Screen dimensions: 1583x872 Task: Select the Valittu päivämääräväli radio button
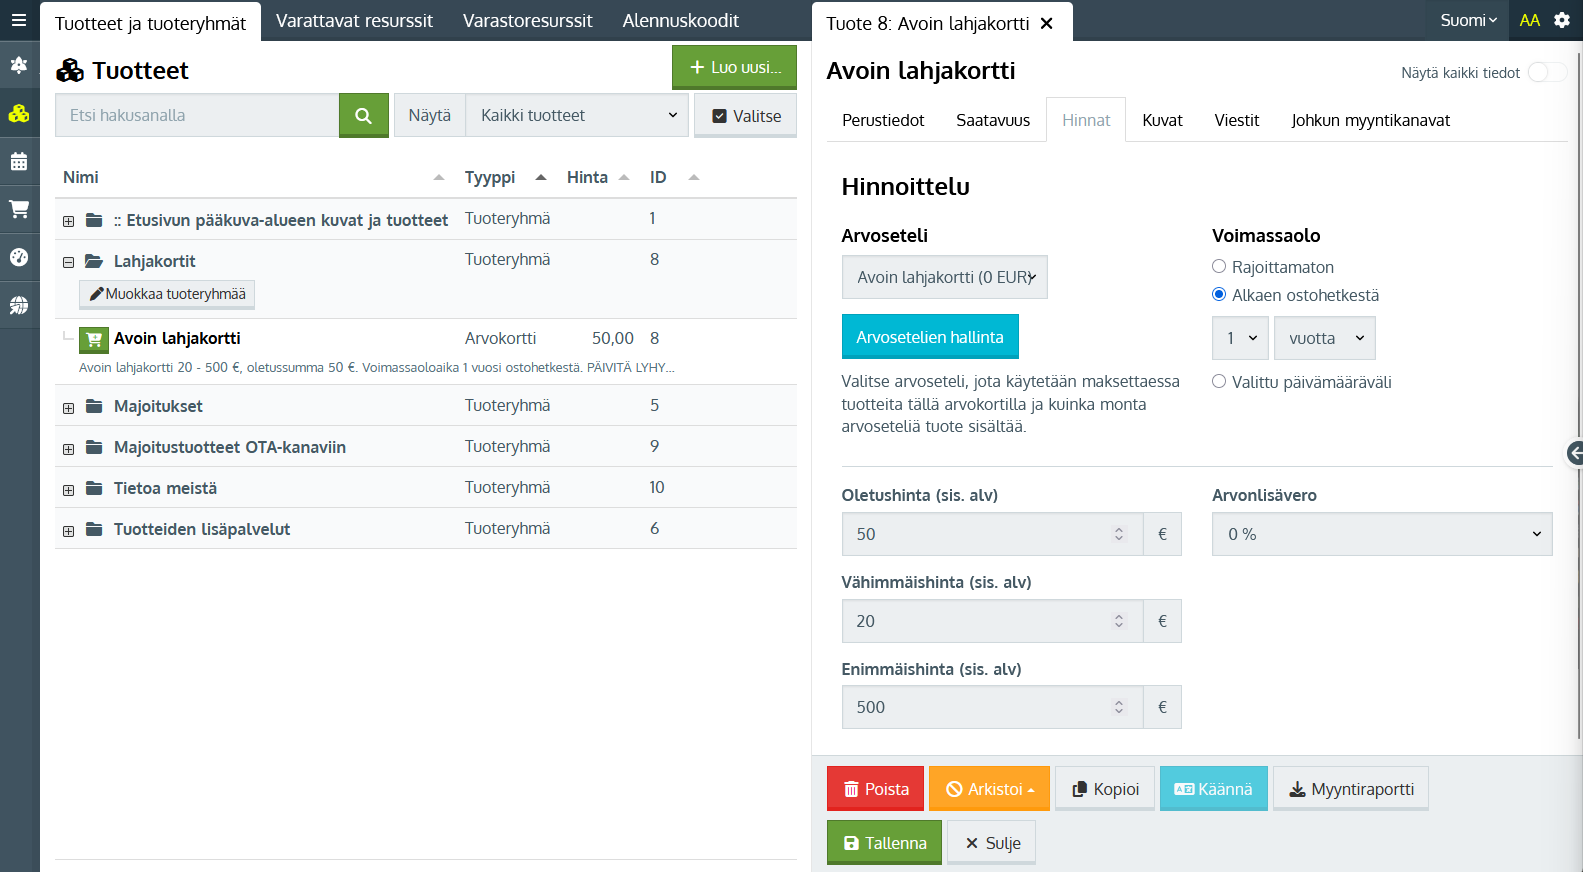click(1219, 382)
